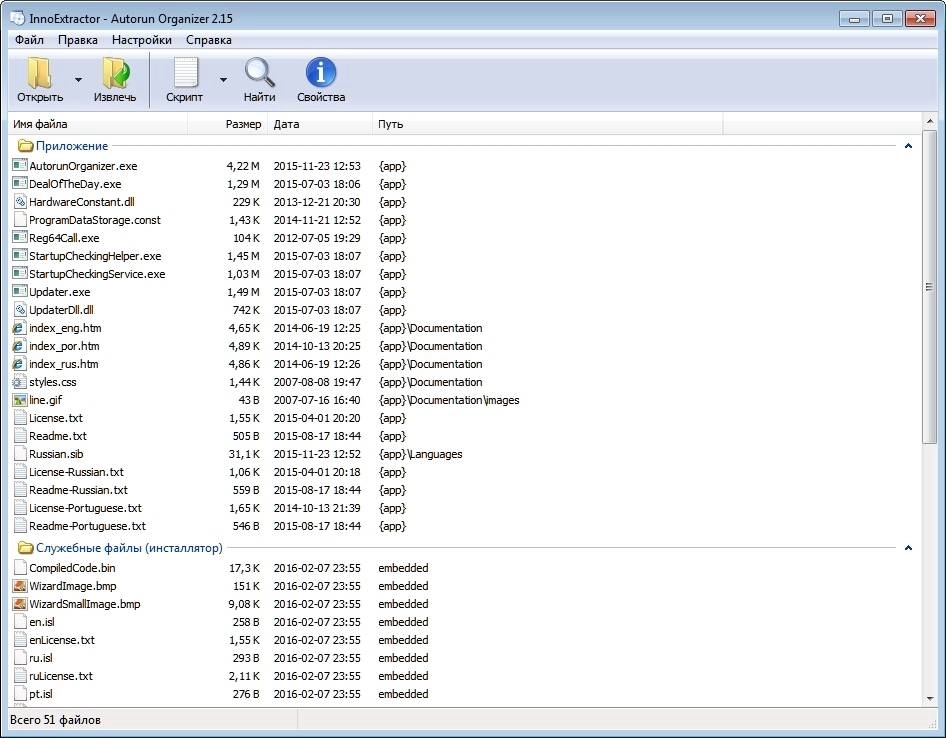Collapse the Приложение group
This screenshot has height=738, width=946.
coord(908,146)
